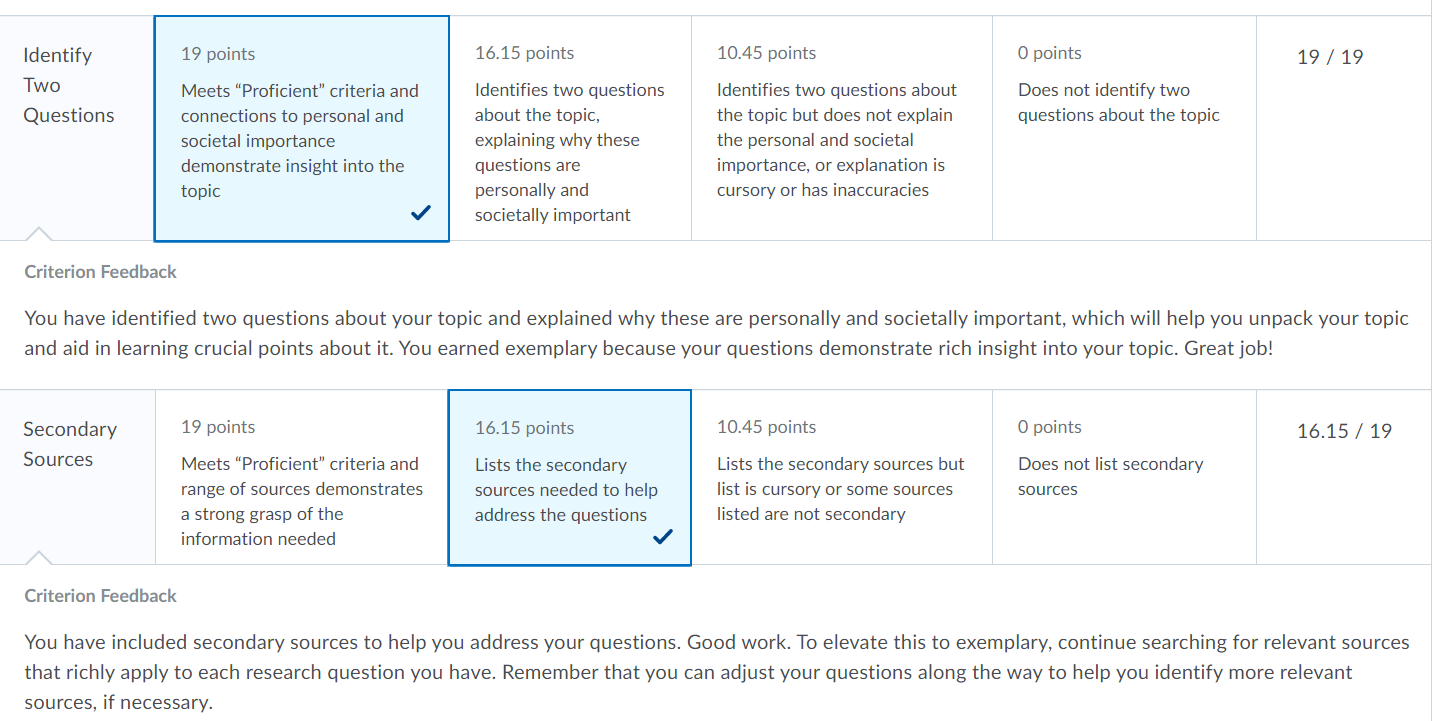Click the 19 / 19 score

point(1329,57)
